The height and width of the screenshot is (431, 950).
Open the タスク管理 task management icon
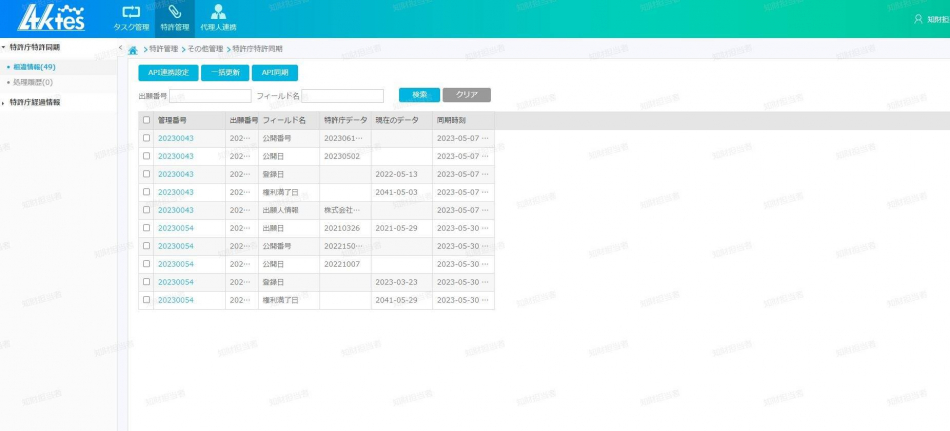[x=130, y=12]
